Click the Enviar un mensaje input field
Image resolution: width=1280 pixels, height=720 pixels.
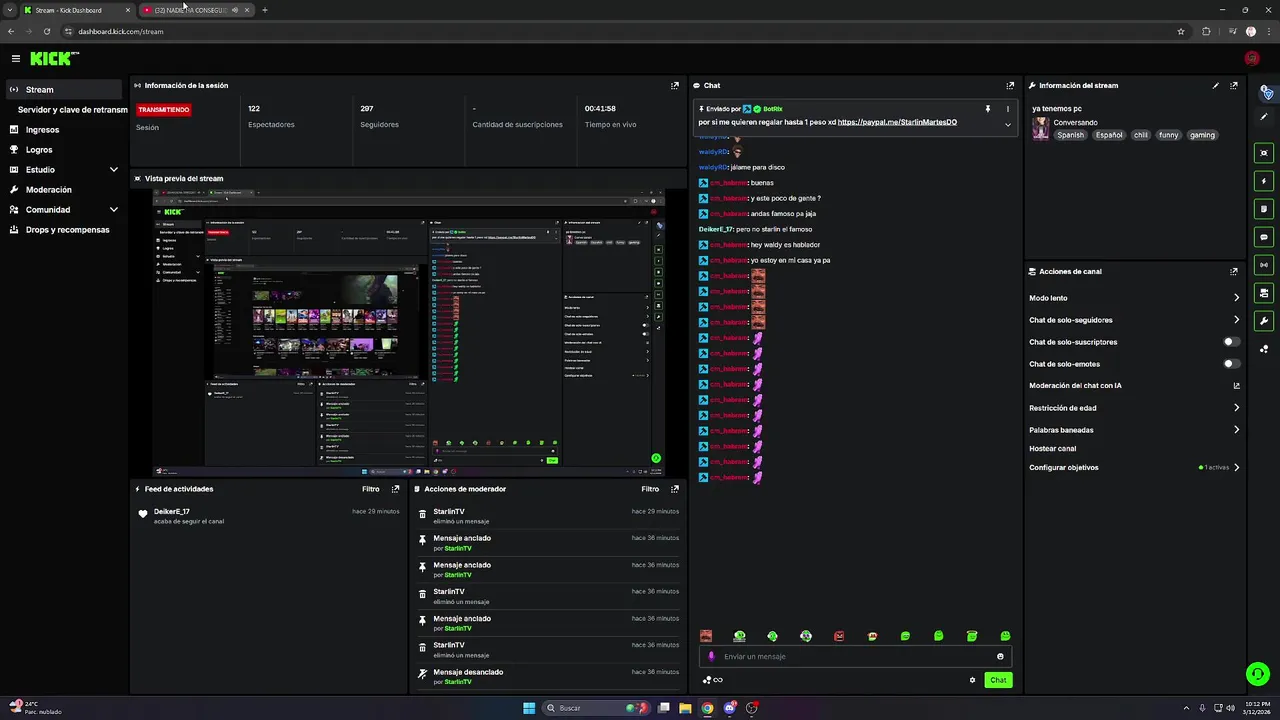pos(855,657)
